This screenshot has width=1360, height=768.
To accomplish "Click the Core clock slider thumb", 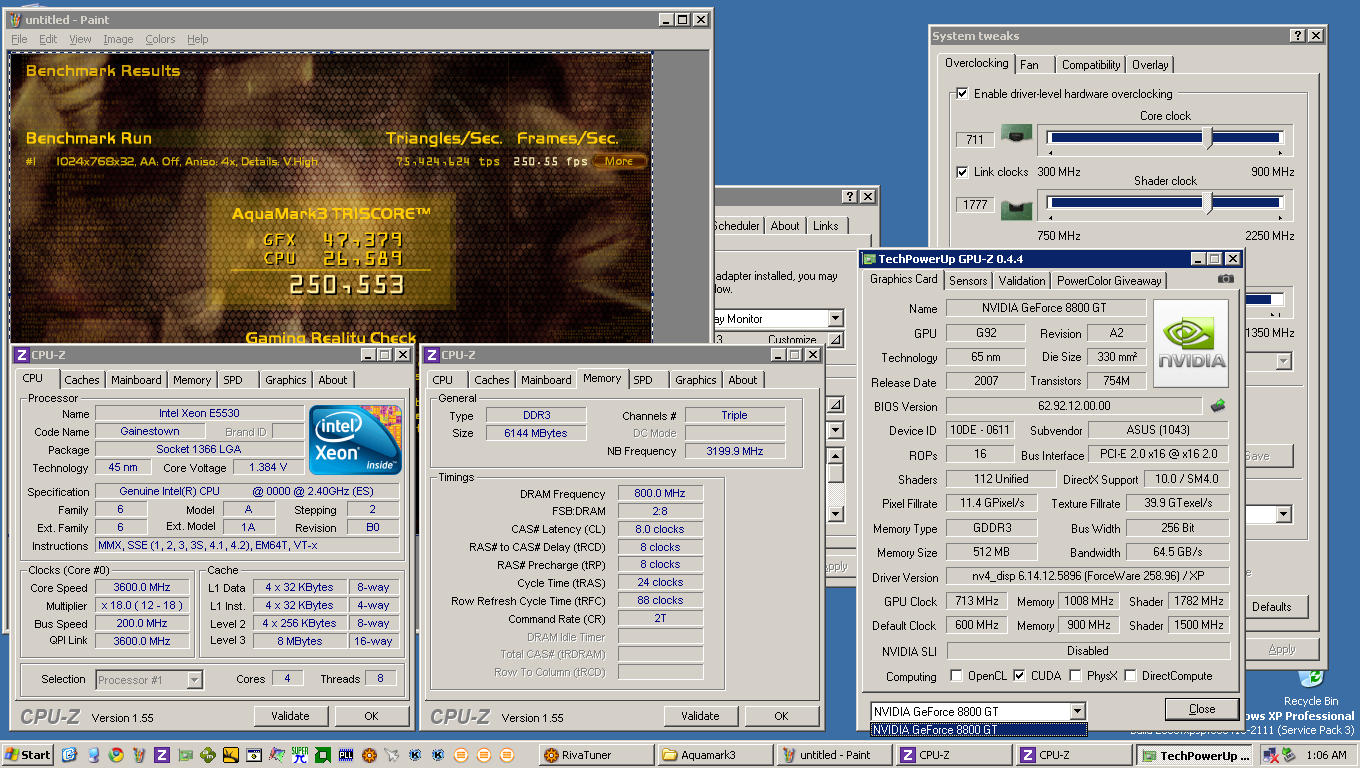I will [x=1209, y=137].
